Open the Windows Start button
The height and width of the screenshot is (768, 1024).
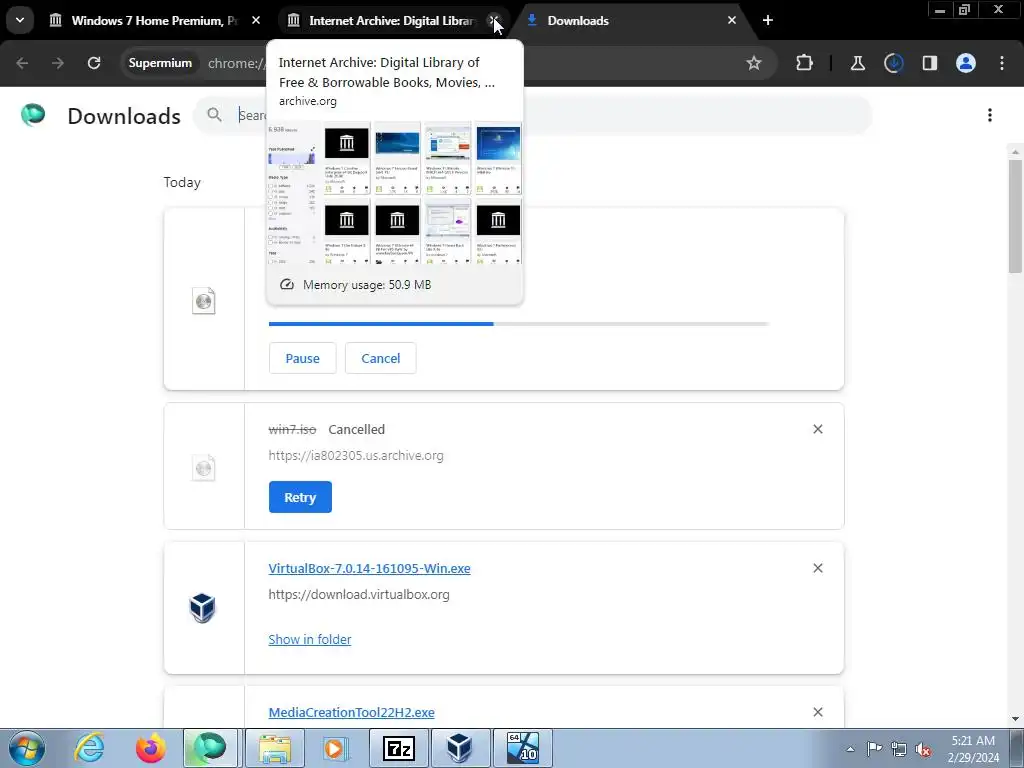click(27, 748)
